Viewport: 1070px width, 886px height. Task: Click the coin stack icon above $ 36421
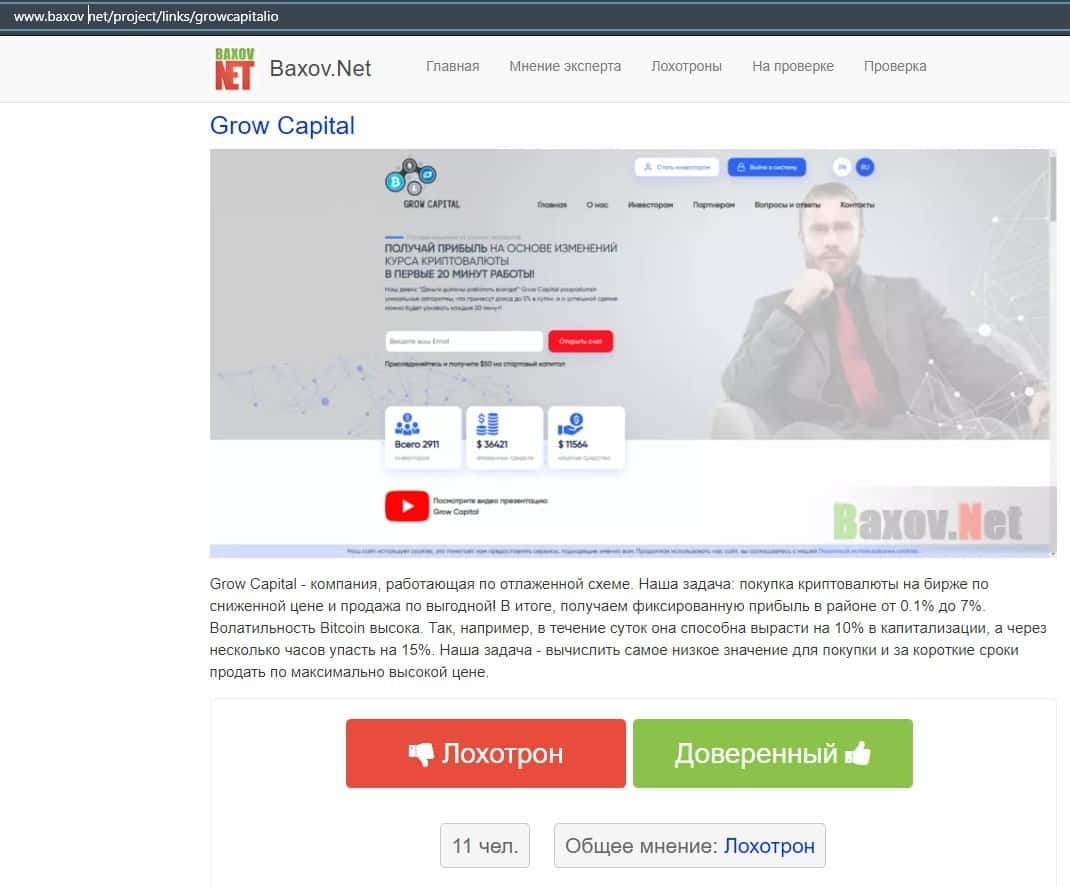(487, 424)
